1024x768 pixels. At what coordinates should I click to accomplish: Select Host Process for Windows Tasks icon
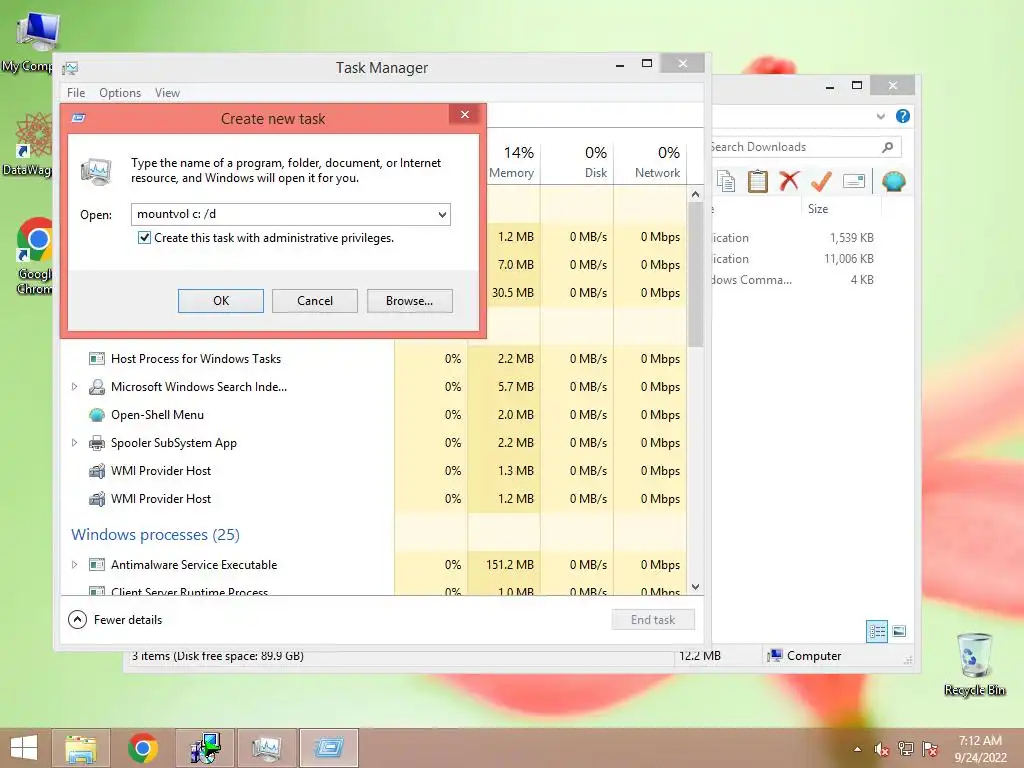(97, 359)
